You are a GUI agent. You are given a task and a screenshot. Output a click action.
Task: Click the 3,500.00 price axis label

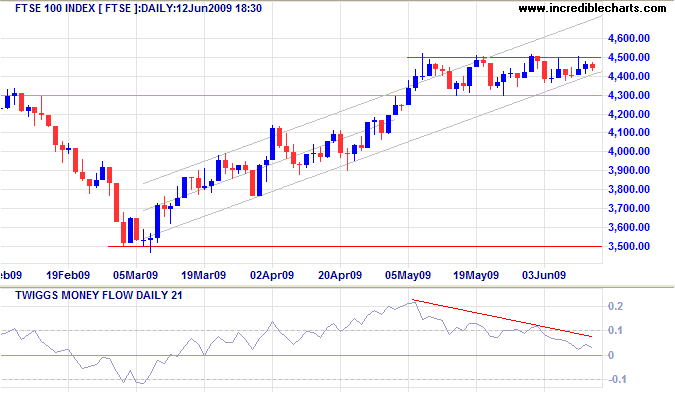click(629, 246)
